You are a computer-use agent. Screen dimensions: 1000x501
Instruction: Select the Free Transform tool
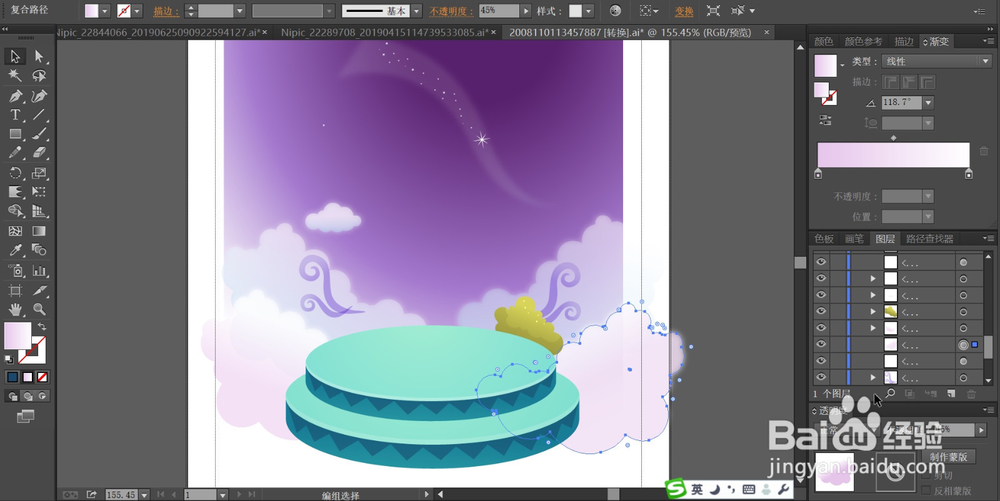(x=39, y=192)
